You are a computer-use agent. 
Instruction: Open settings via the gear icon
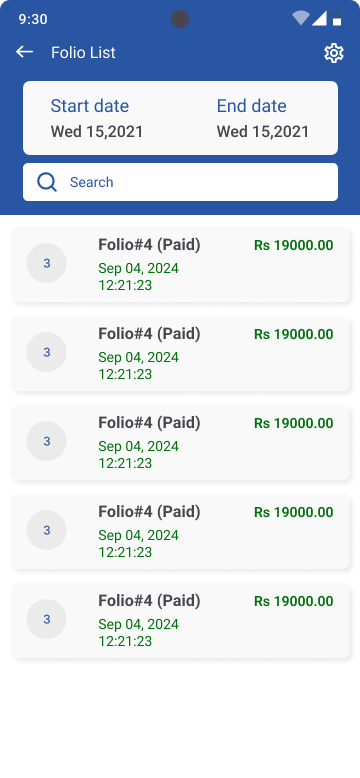tap(334, 53)
